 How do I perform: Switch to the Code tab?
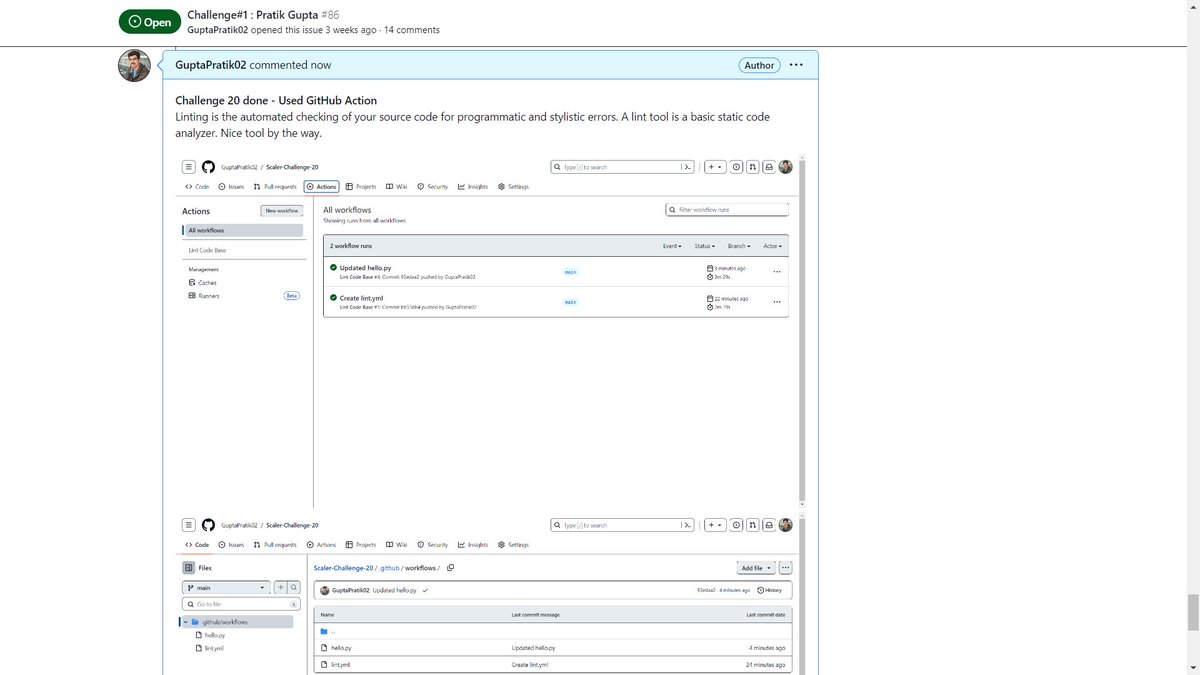click(199, 186)
